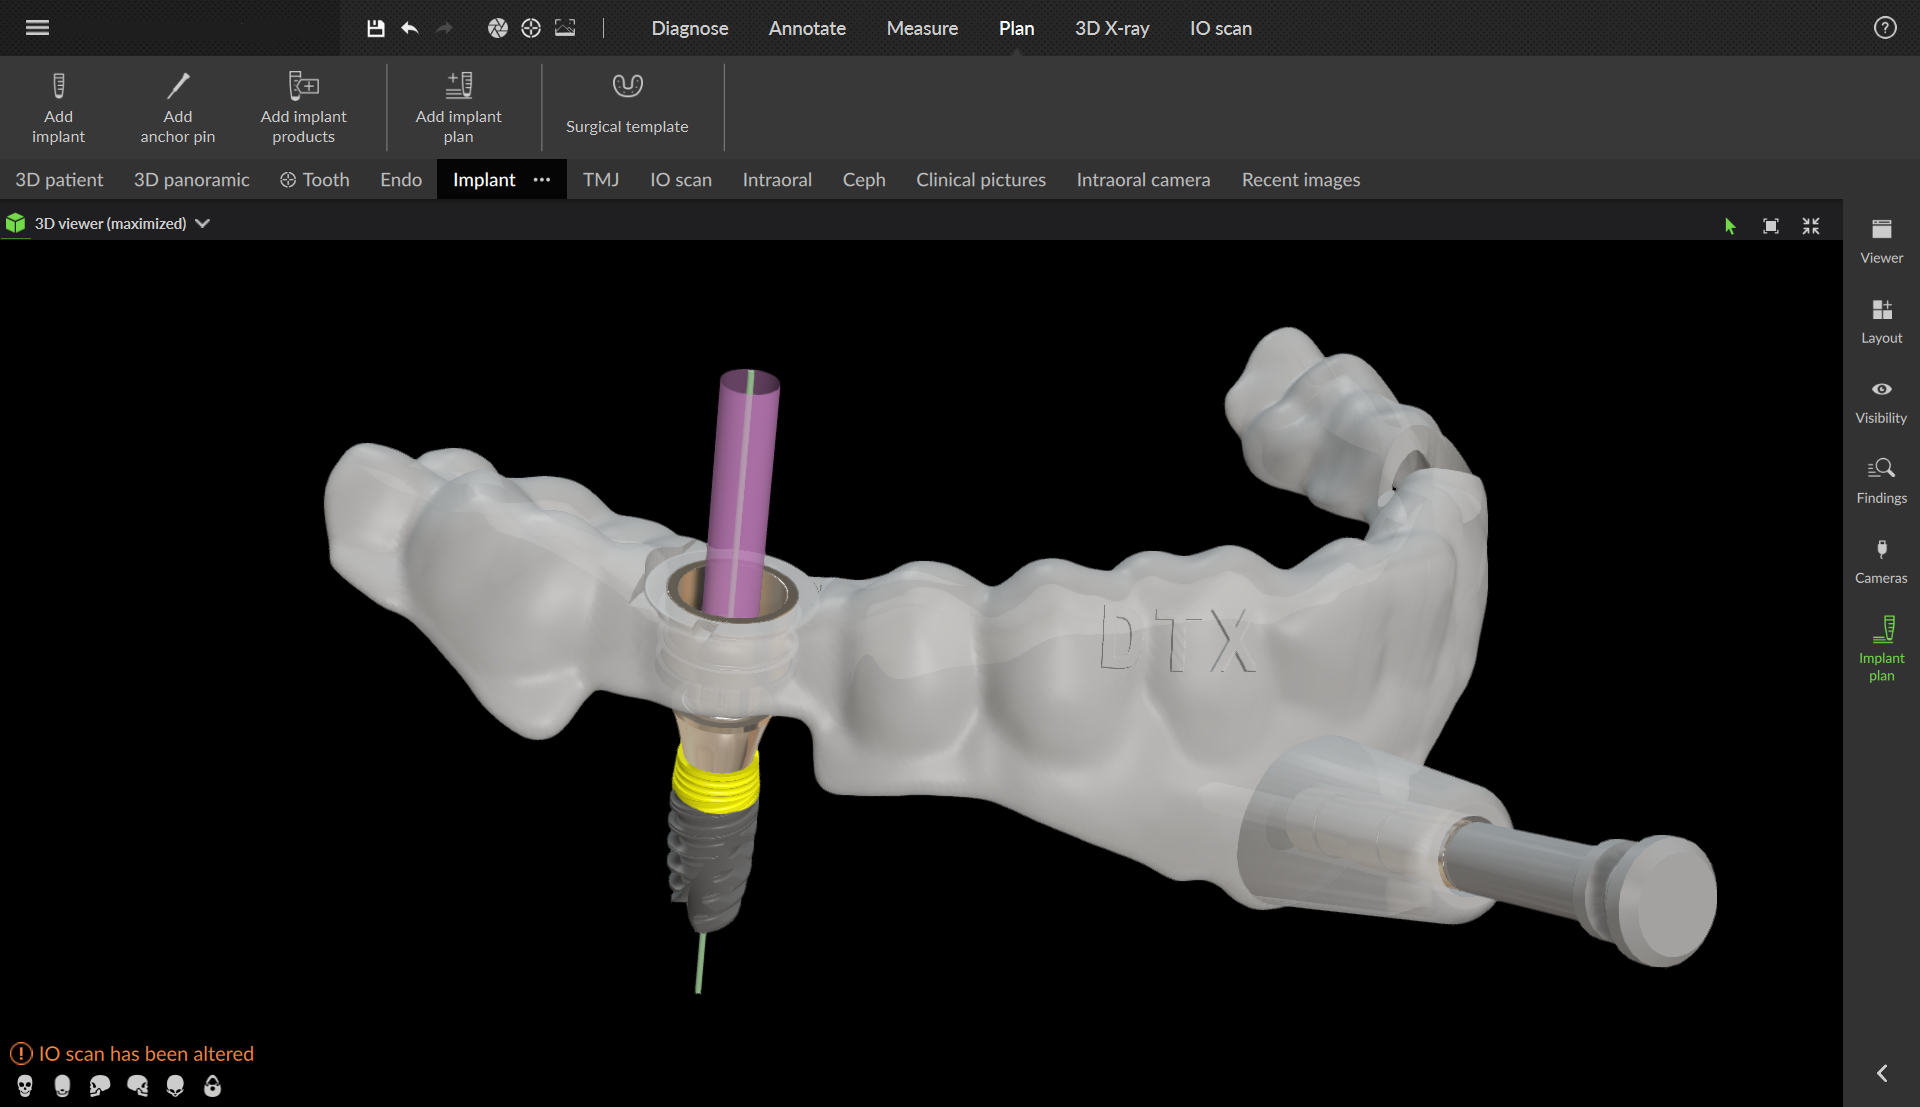This screenshot has width=1920, height=1107.
Task: Open the Measure menu
Action: 922,28
